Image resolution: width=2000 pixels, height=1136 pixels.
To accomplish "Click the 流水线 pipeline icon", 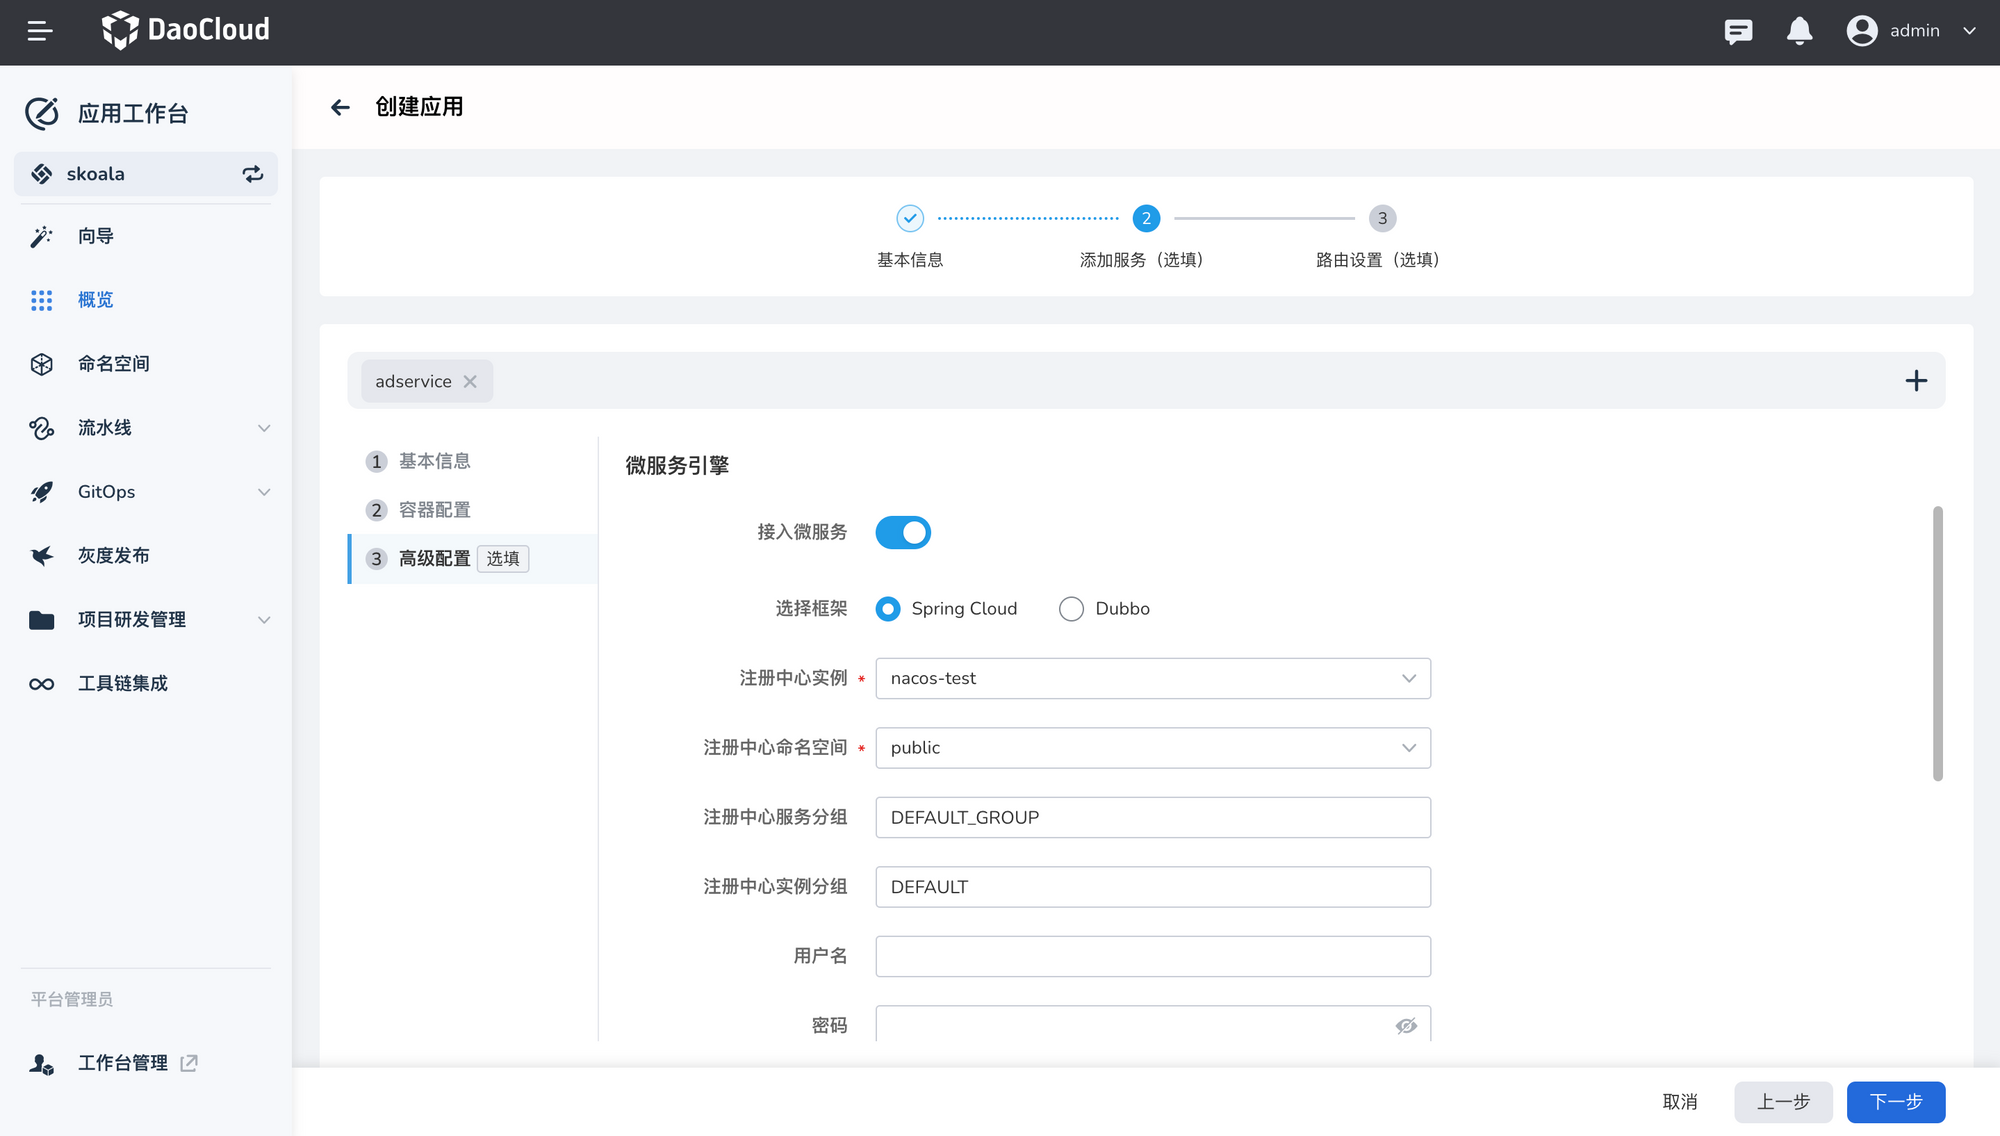I will [x=41, y=428].
